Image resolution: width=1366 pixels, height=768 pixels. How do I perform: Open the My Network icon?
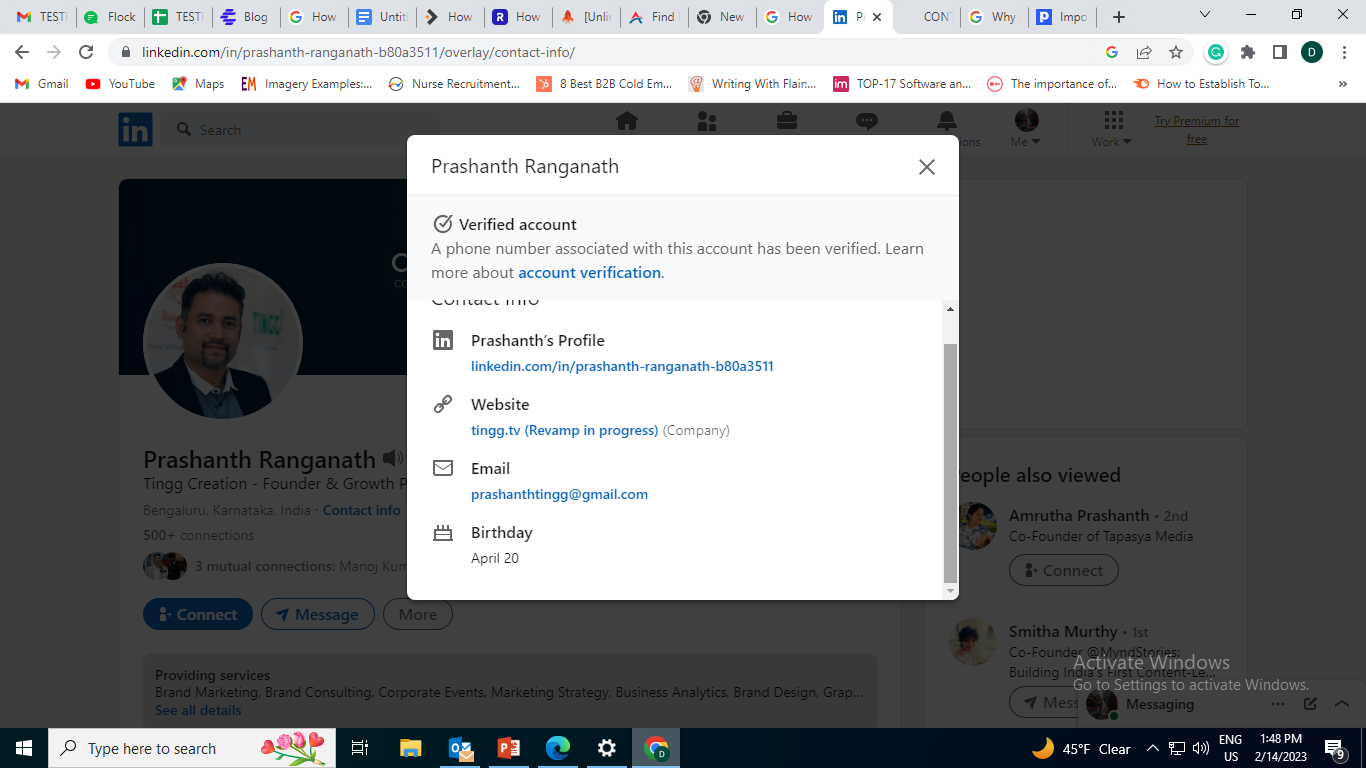tap(707, 121)
